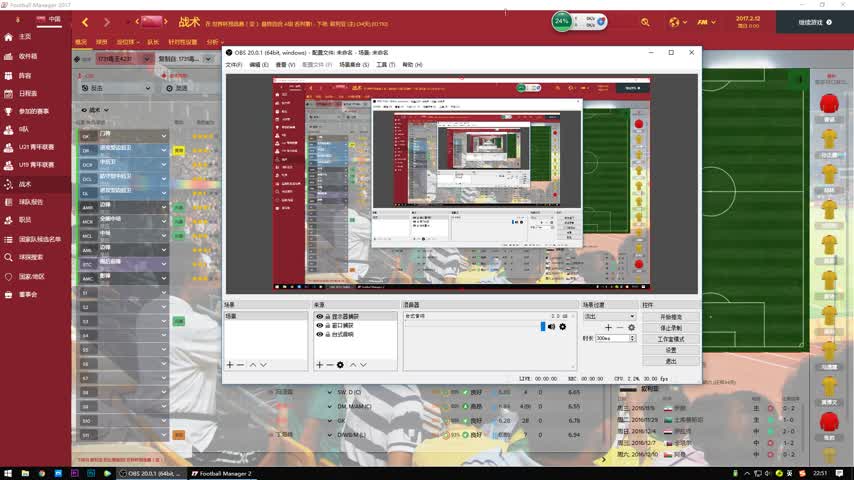Go back with the yellow left arrow
The height and width of the screenshot is (480, 854).
point(85,22)
